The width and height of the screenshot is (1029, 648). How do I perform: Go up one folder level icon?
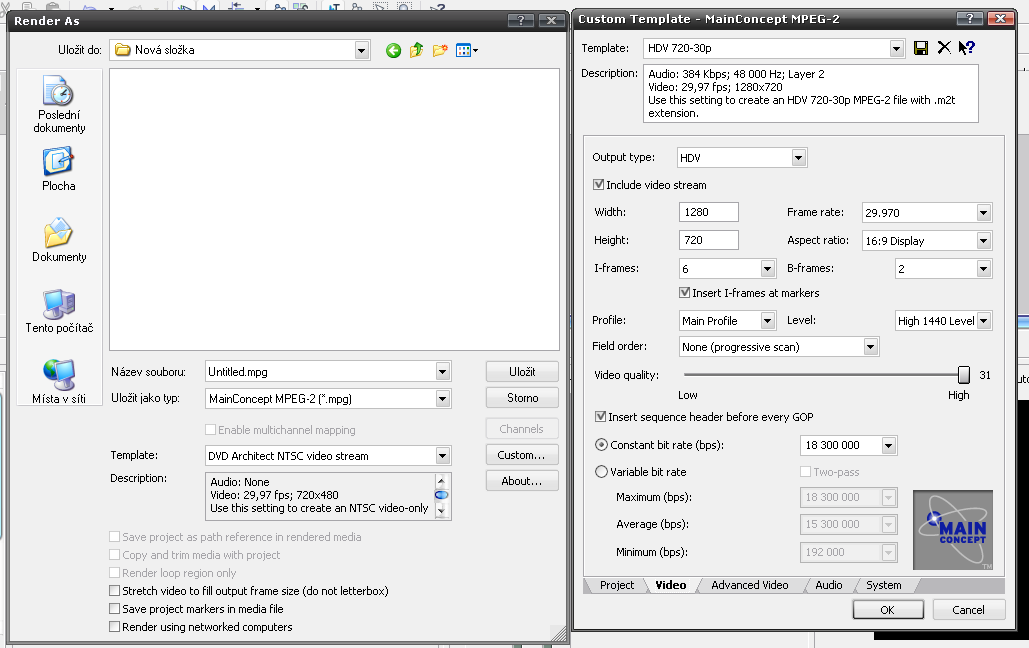click(x=417, y=50)
